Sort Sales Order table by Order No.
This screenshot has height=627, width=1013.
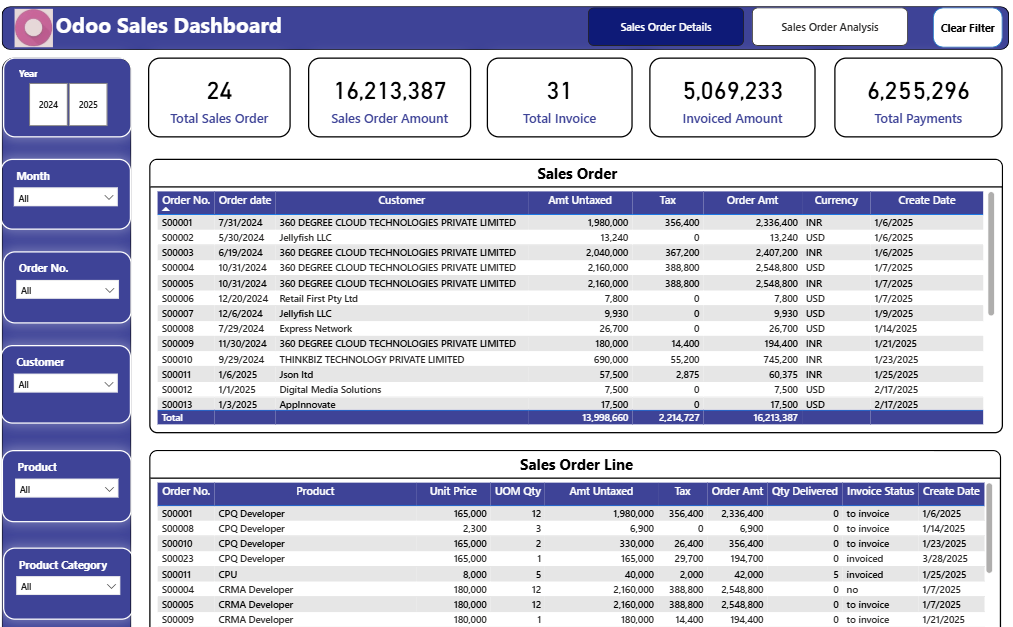(x=186, y=201)
